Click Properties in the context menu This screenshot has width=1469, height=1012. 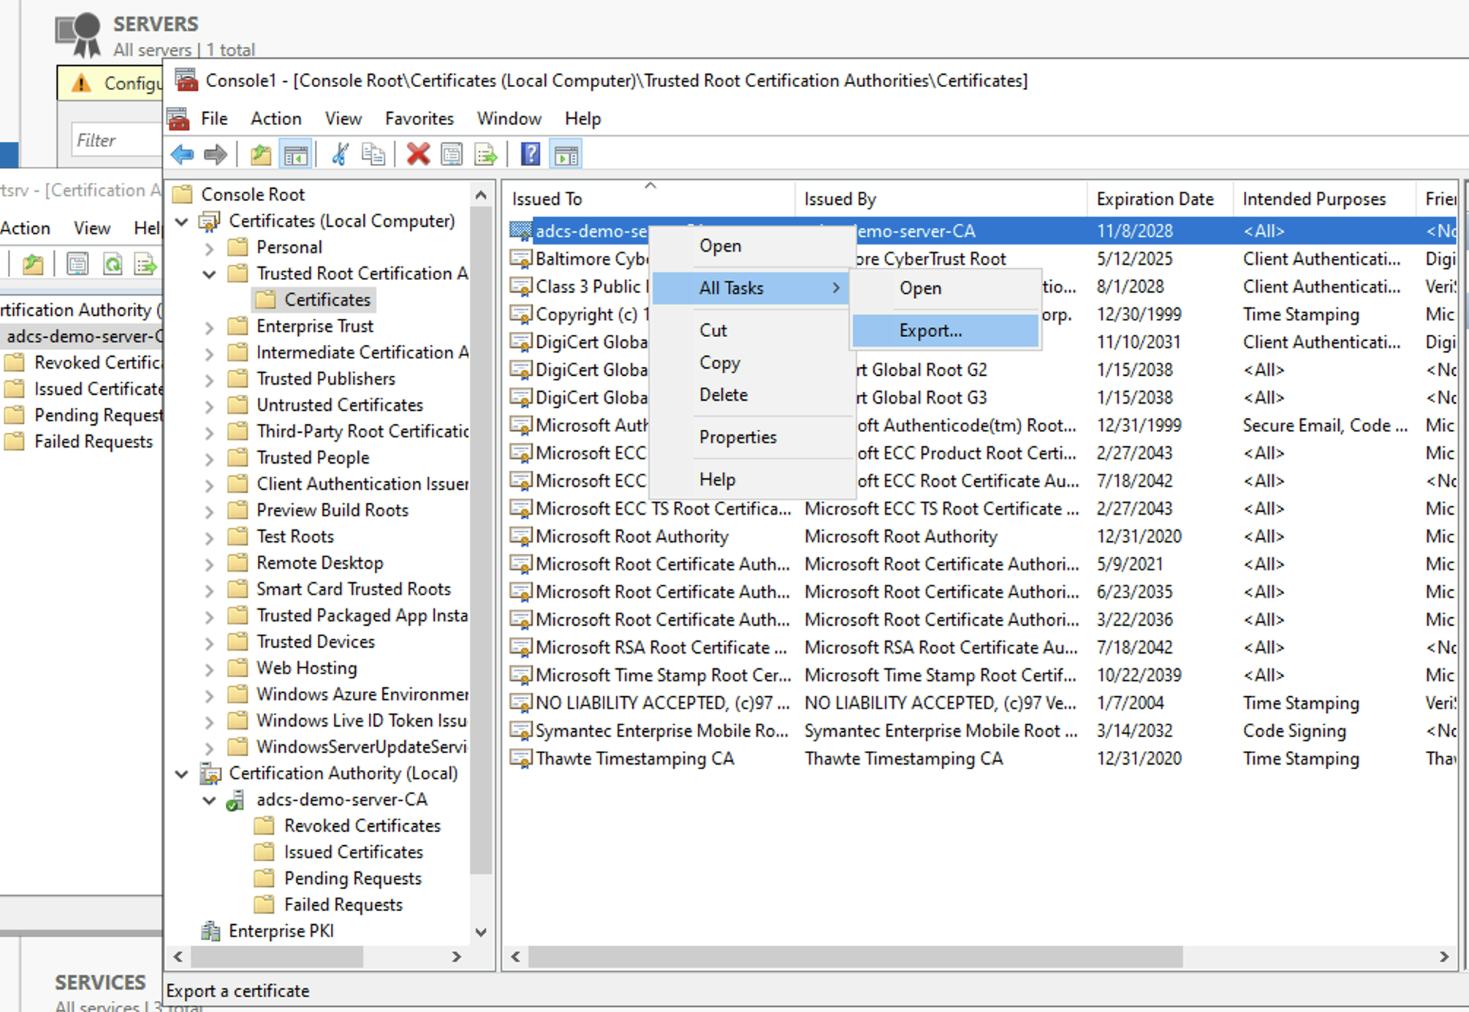(737, 437)
